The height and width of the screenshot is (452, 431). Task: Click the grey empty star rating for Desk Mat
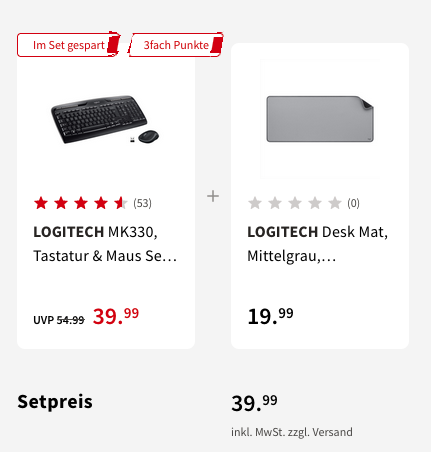[x=295, y=203]
